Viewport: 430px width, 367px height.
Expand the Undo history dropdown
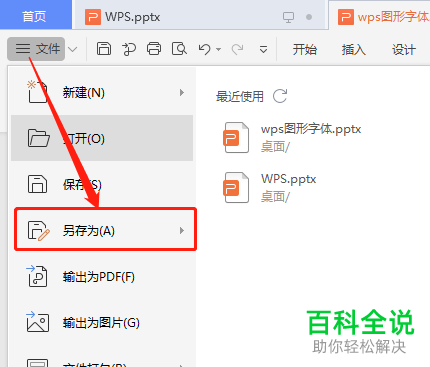pos(219,49)
